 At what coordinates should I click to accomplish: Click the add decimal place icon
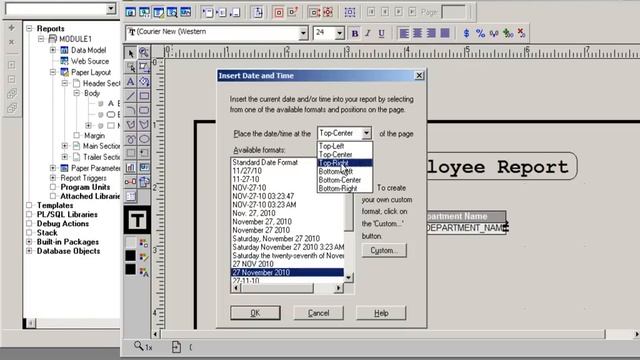(508, 33)
